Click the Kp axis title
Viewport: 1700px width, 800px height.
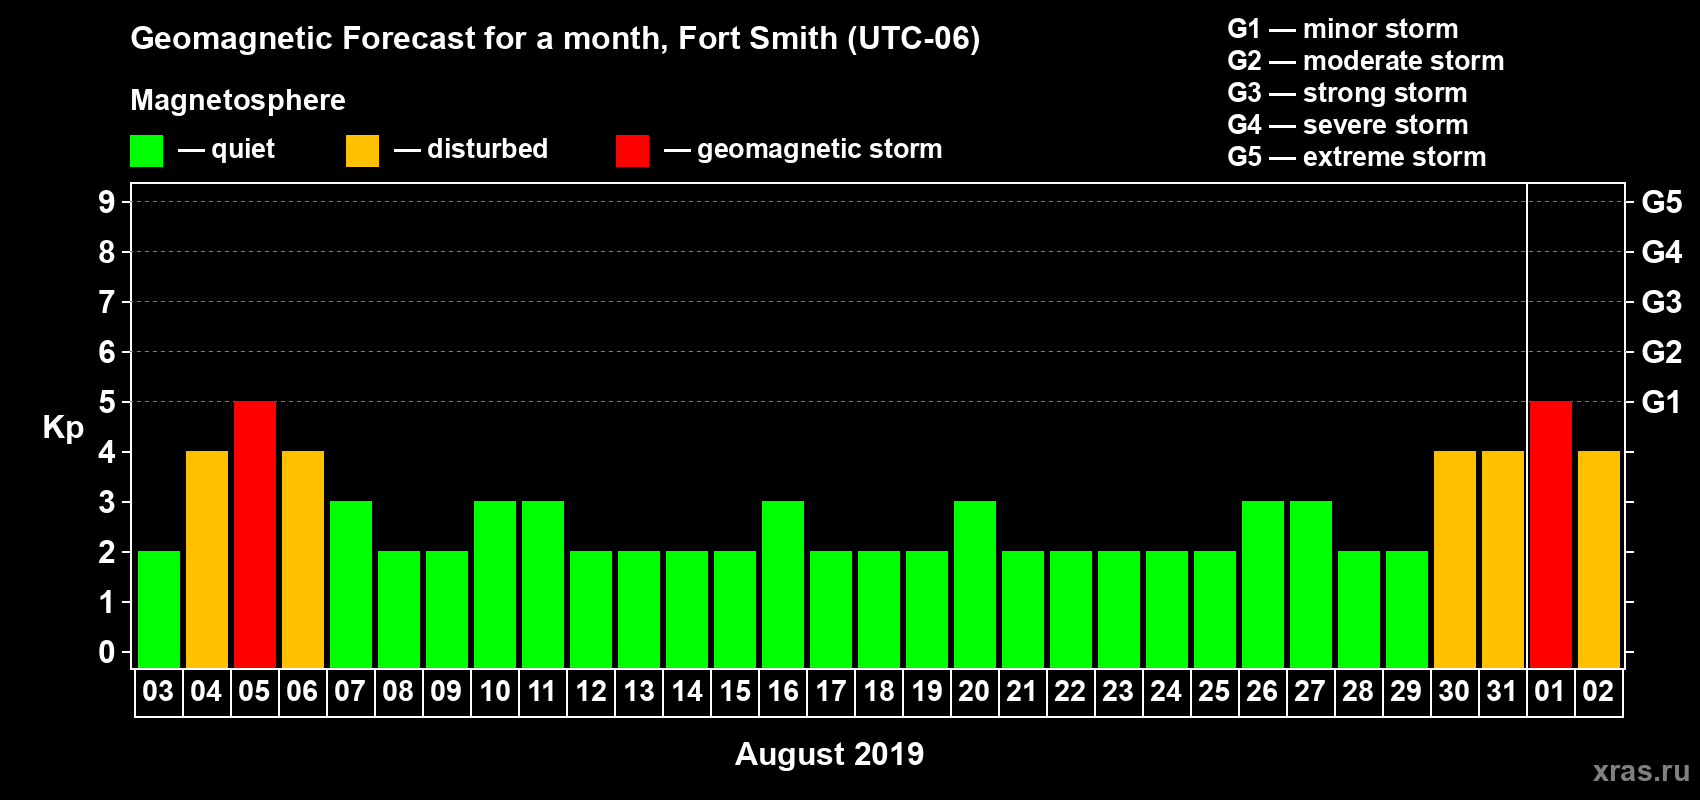(63, 428)
